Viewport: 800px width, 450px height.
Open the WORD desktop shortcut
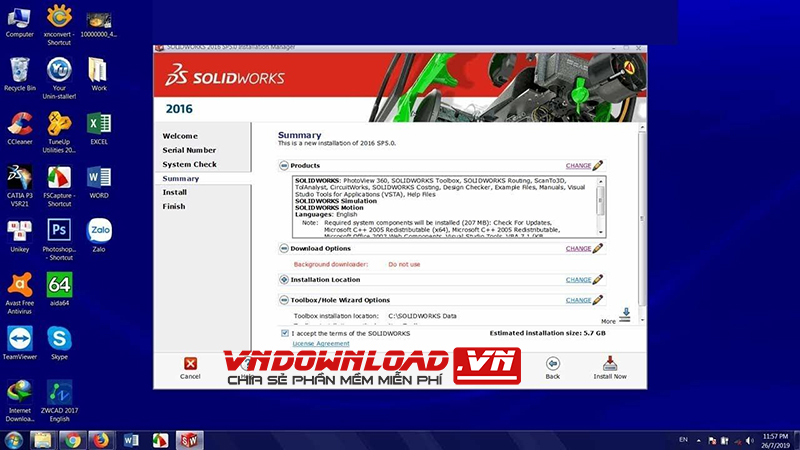point(98,182)
